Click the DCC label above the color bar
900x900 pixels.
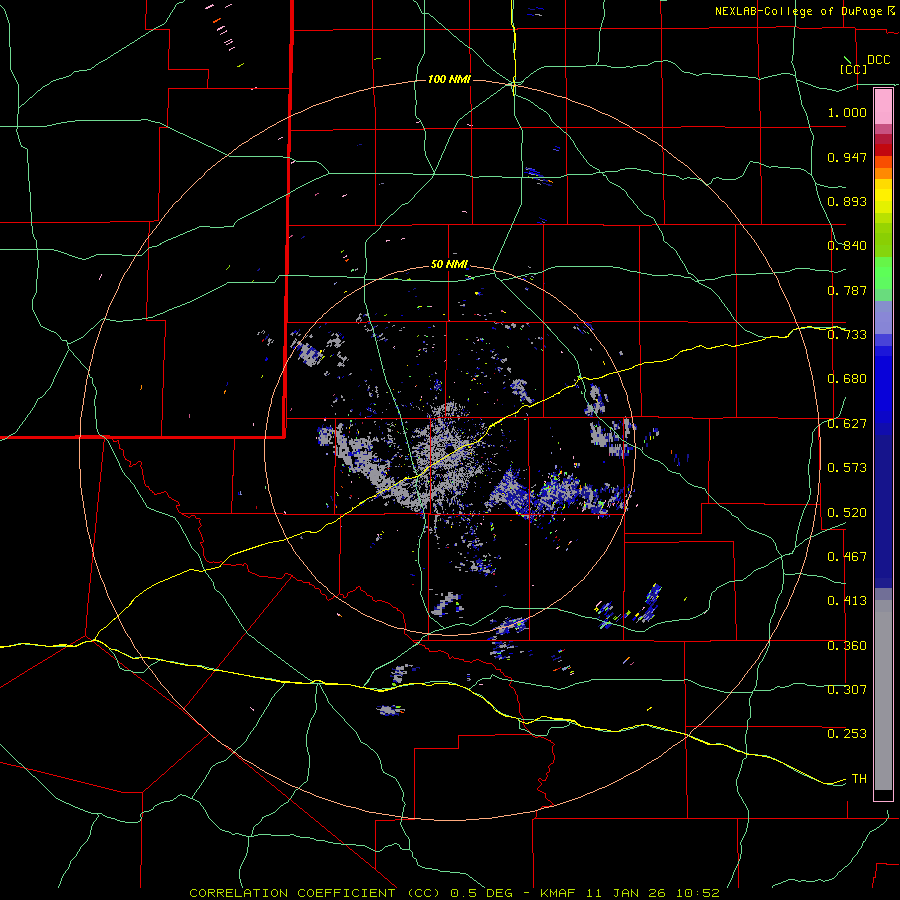click(x=879, y=60)
